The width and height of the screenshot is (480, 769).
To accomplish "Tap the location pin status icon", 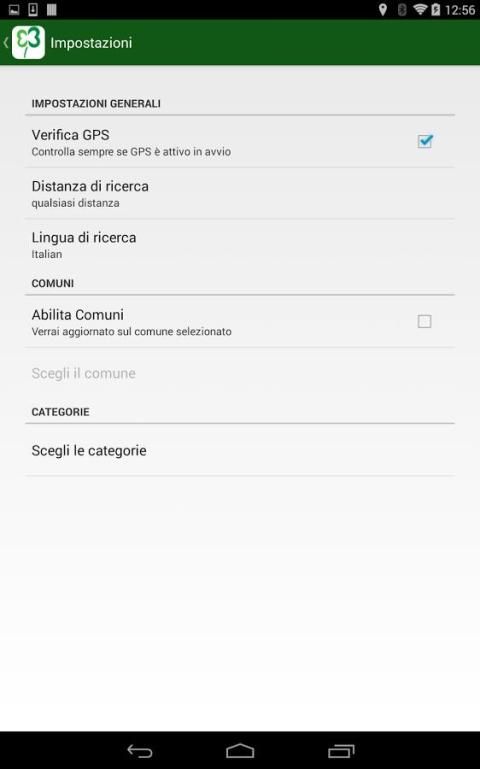I will [383, 9].
